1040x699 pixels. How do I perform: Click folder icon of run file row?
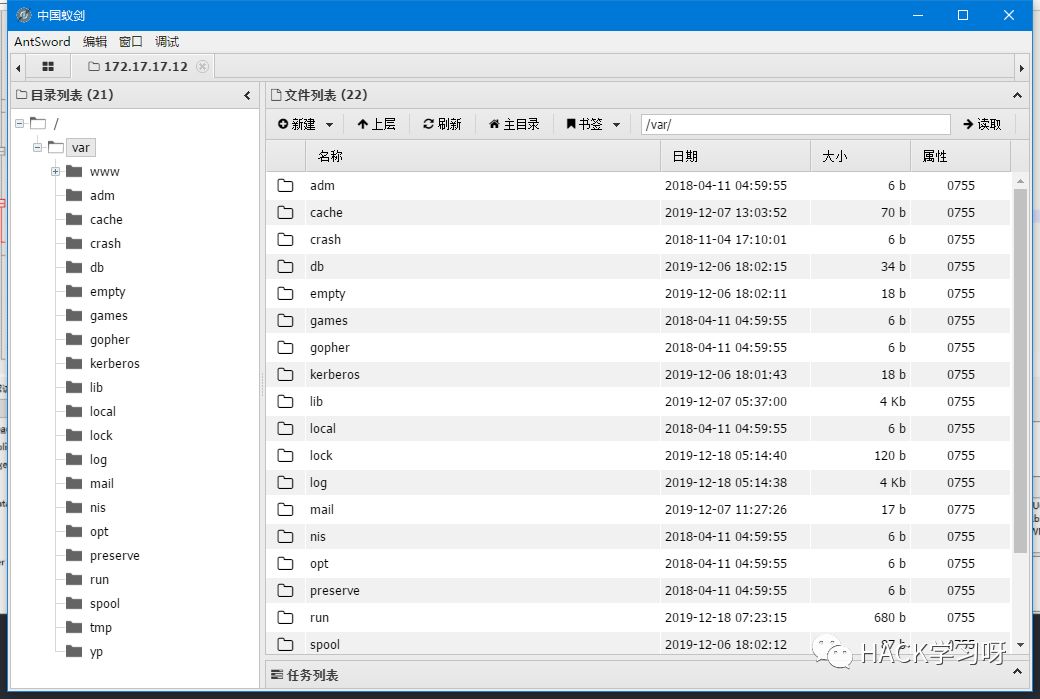tap(285, 617)
